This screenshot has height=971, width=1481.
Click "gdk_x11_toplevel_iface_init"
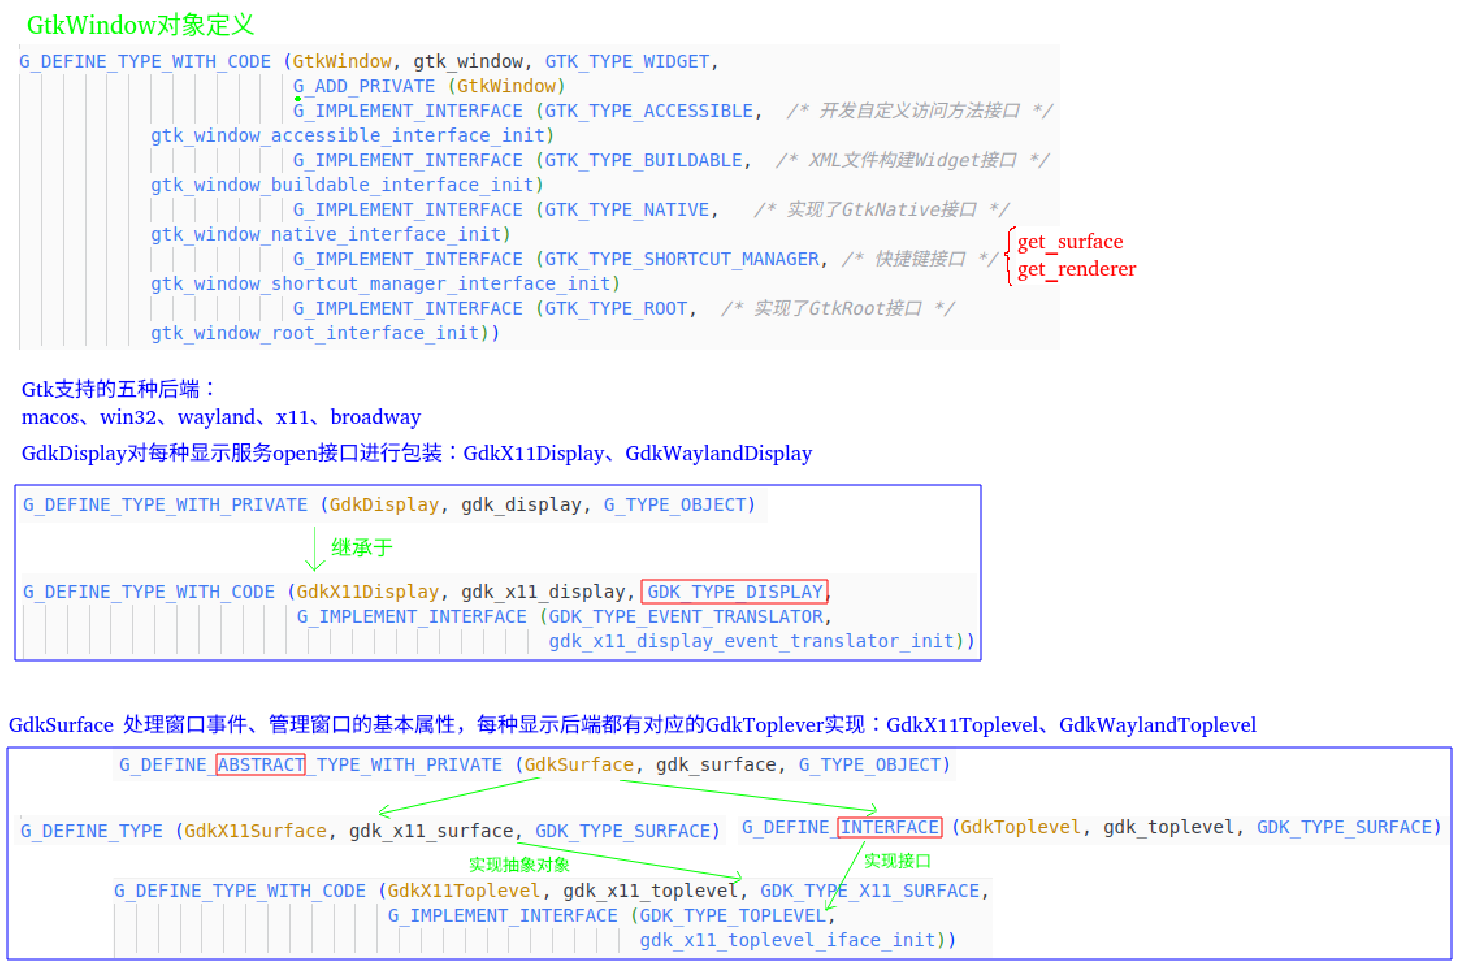(787, 940)
